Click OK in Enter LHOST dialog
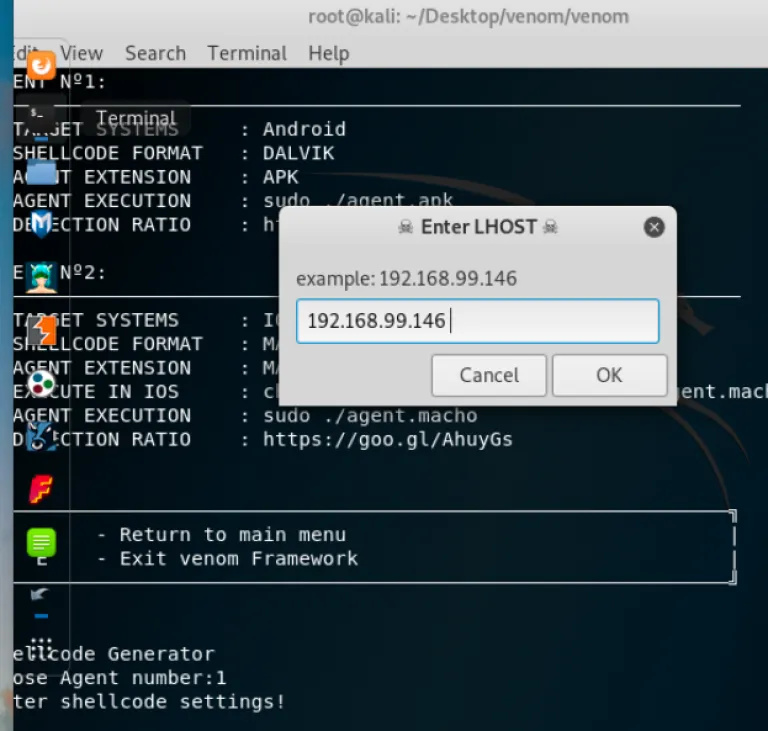The height and width of the screenshot is (731, 768). (x=609, y=375)
